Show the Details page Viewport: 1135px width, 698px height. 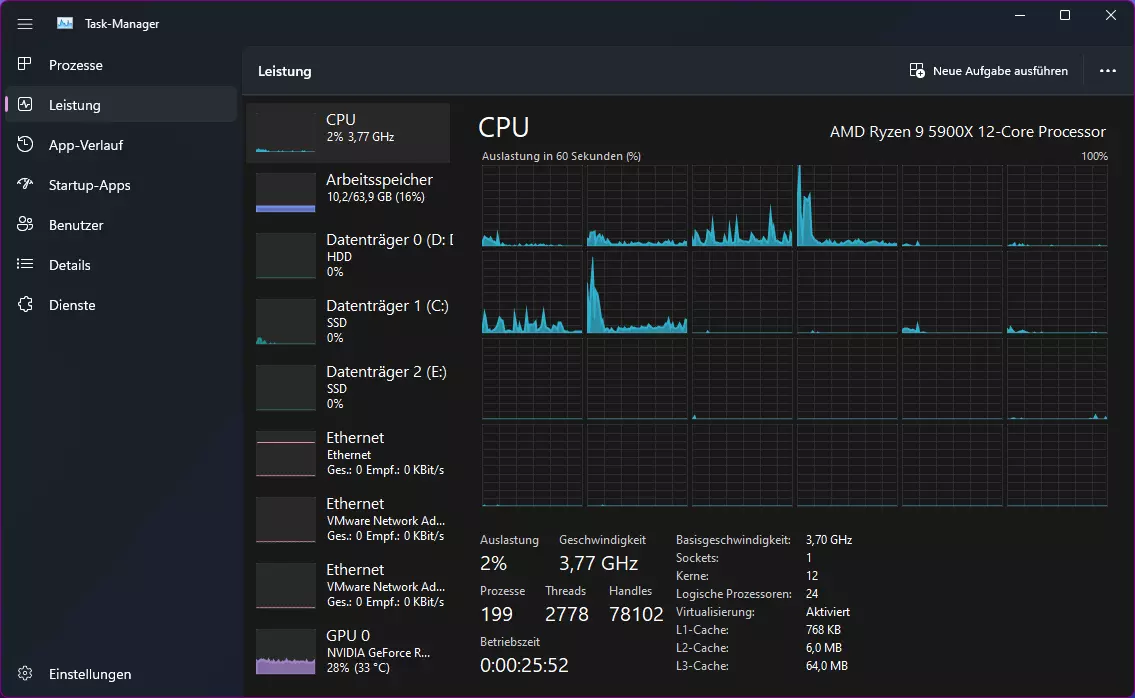pyautogui.click(x=121, y=264)
